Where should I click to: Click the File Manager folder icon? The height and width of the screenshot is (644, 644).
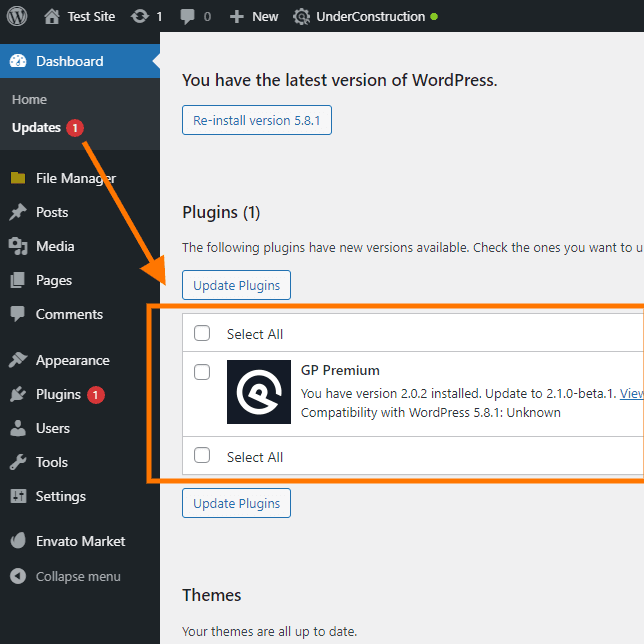18,178
